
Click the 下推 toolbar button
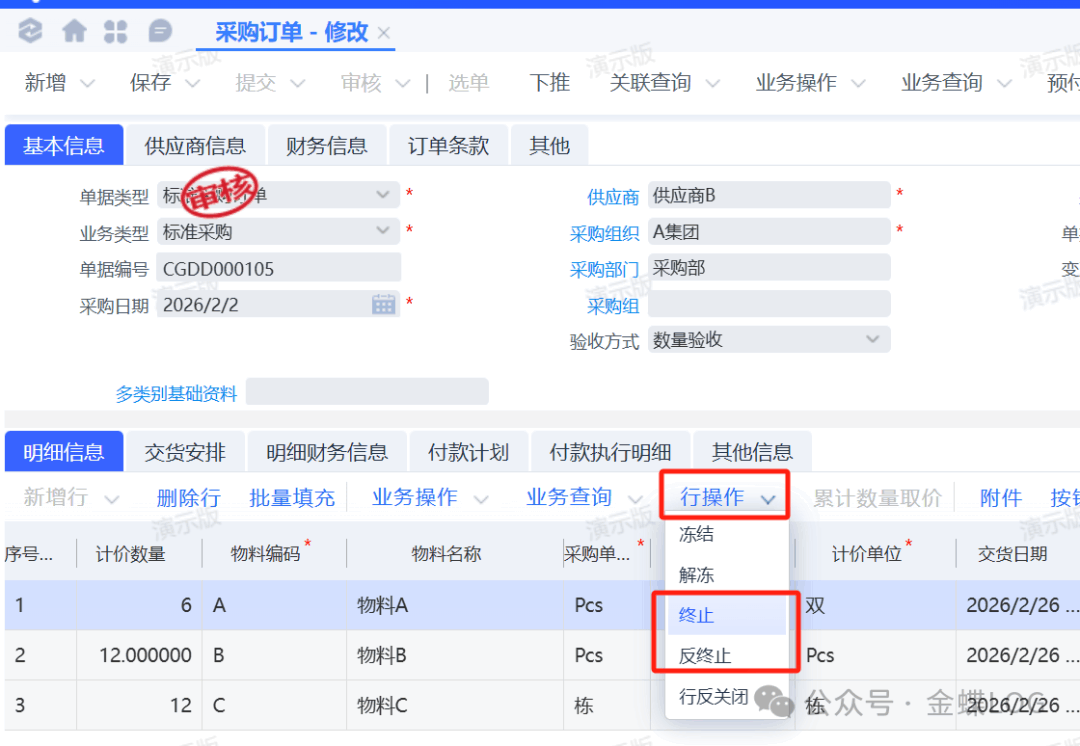[x=550, y=83]
